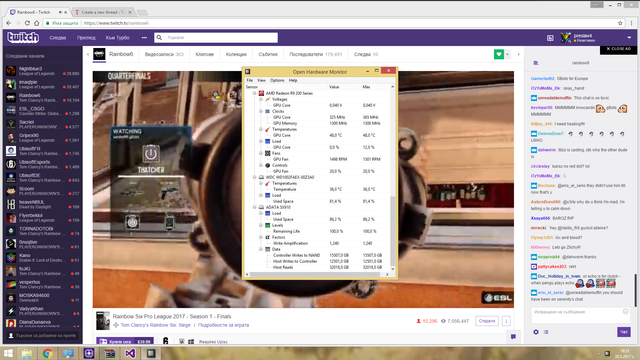The width and height of the screenshot is (640, 360).
Task: Switch to the Колекции tab
Action: click(x=236, y=54)
